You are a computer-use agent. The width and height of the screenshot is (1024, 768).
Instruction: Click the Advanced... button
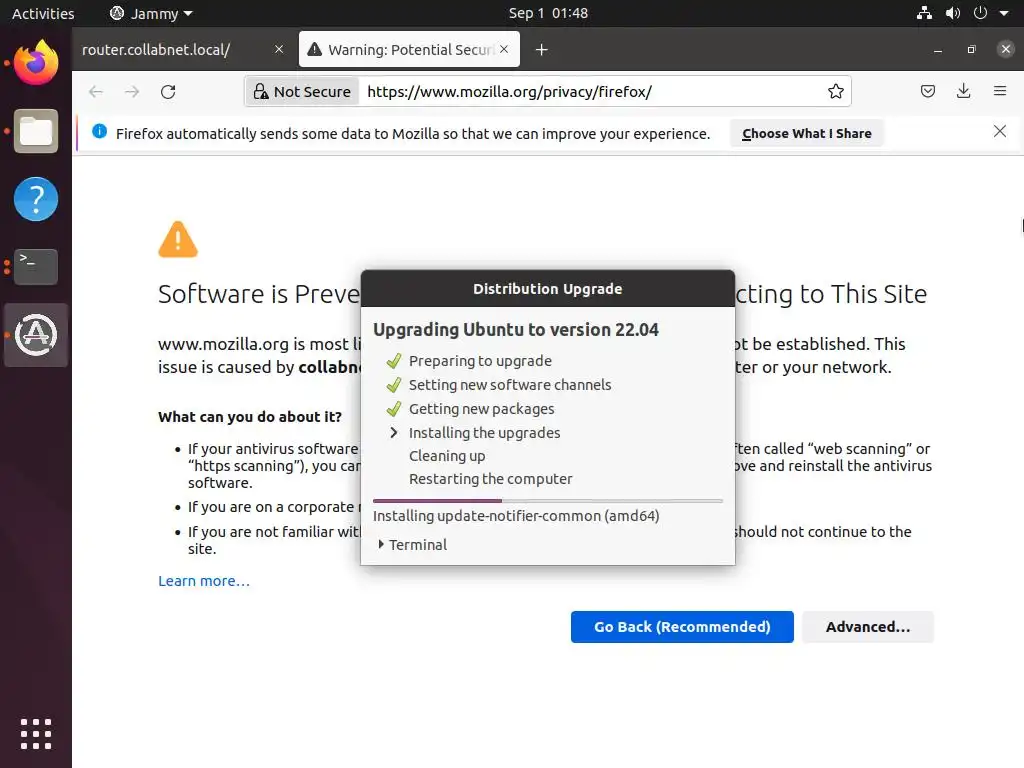868,627
